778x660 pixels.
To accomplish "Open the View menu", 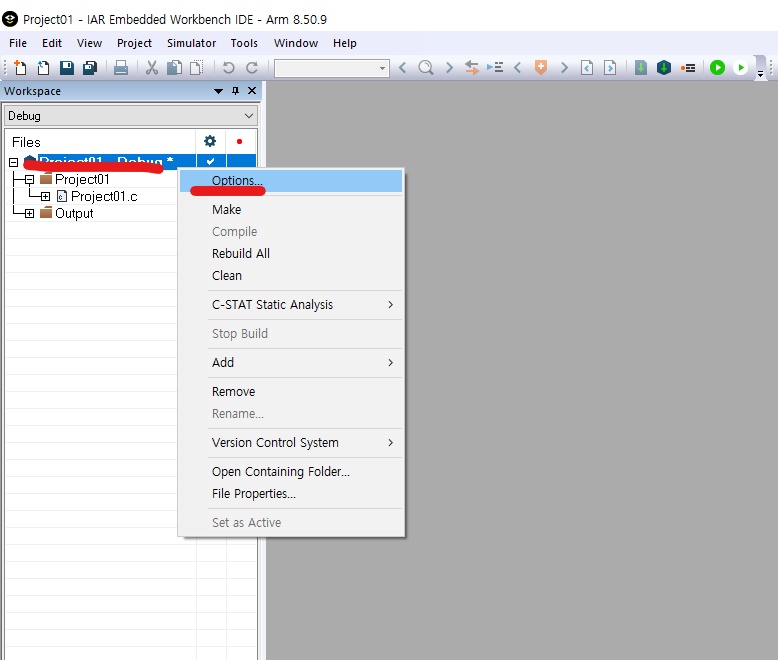I will (x=89, y=43).
